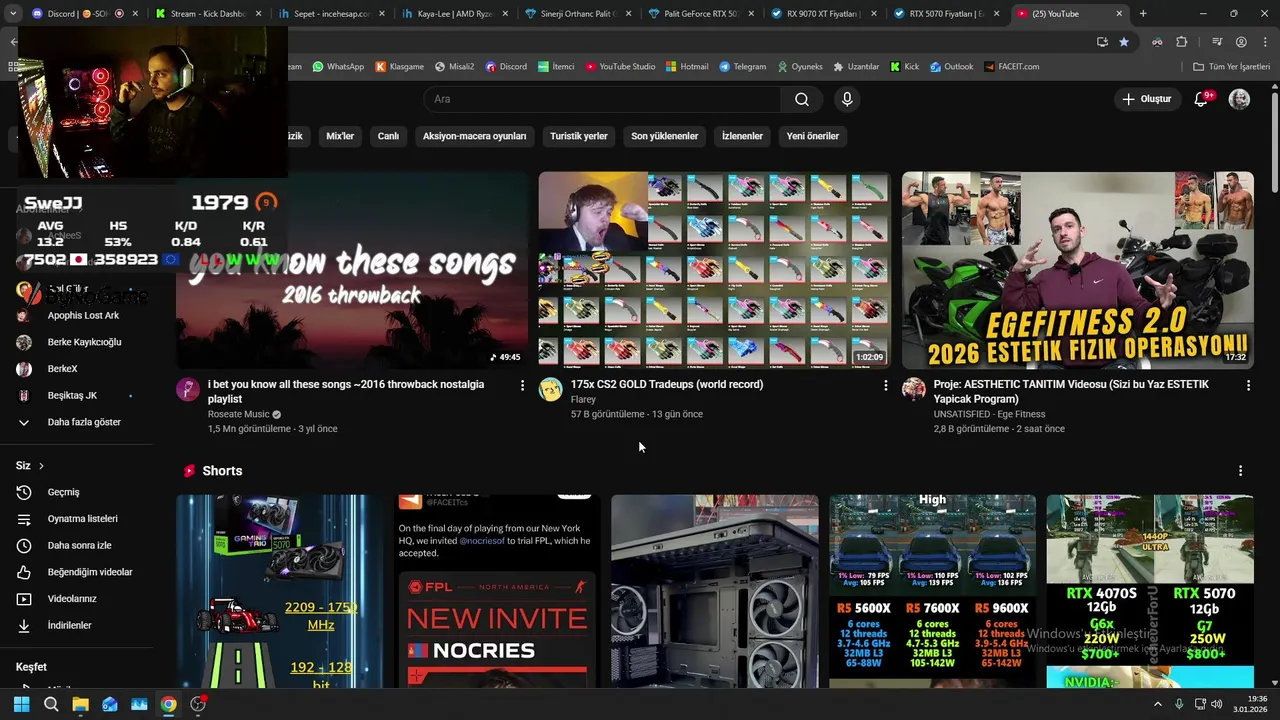1280x720 pixels.
Task: Switch to Sepet - incehesap tab
Action: click(x=330, y=14)
